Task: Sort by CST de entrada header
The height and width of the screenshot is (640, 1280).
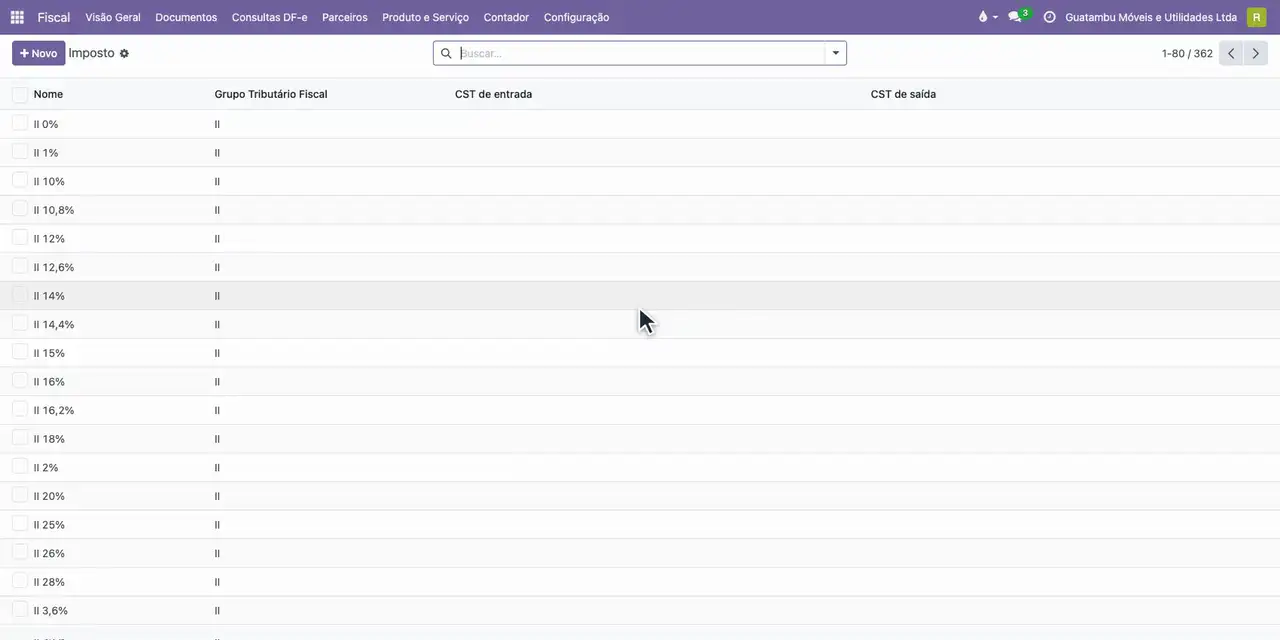Action: 493,94
